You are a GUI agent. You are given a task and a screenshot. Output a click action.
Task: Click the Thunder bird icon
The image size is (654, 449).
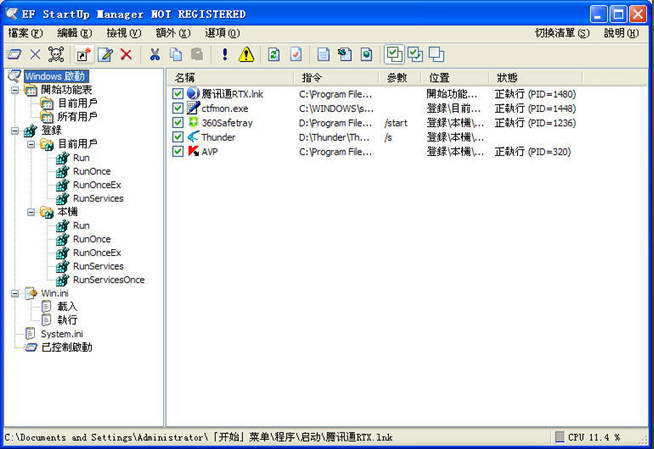tap(193, 137)
